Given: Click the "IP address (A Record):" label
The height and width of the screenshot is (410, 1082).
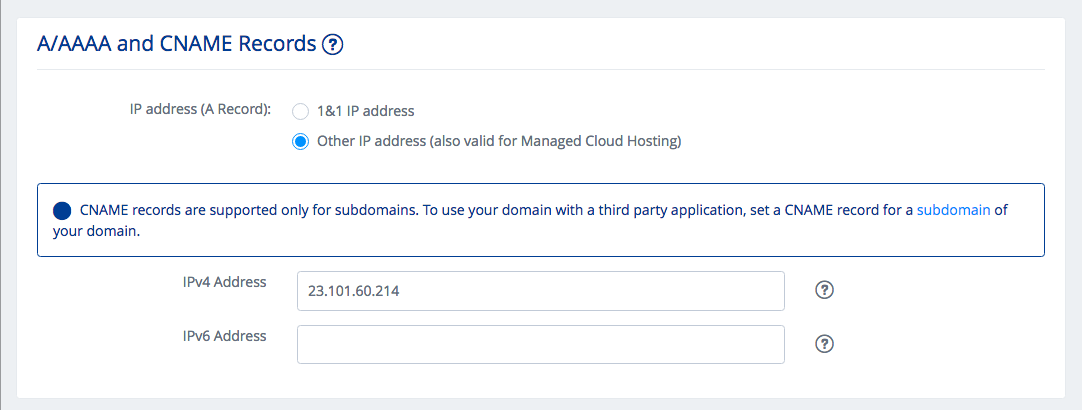Looking at the screenshot, I should click(x=200, y=110).
